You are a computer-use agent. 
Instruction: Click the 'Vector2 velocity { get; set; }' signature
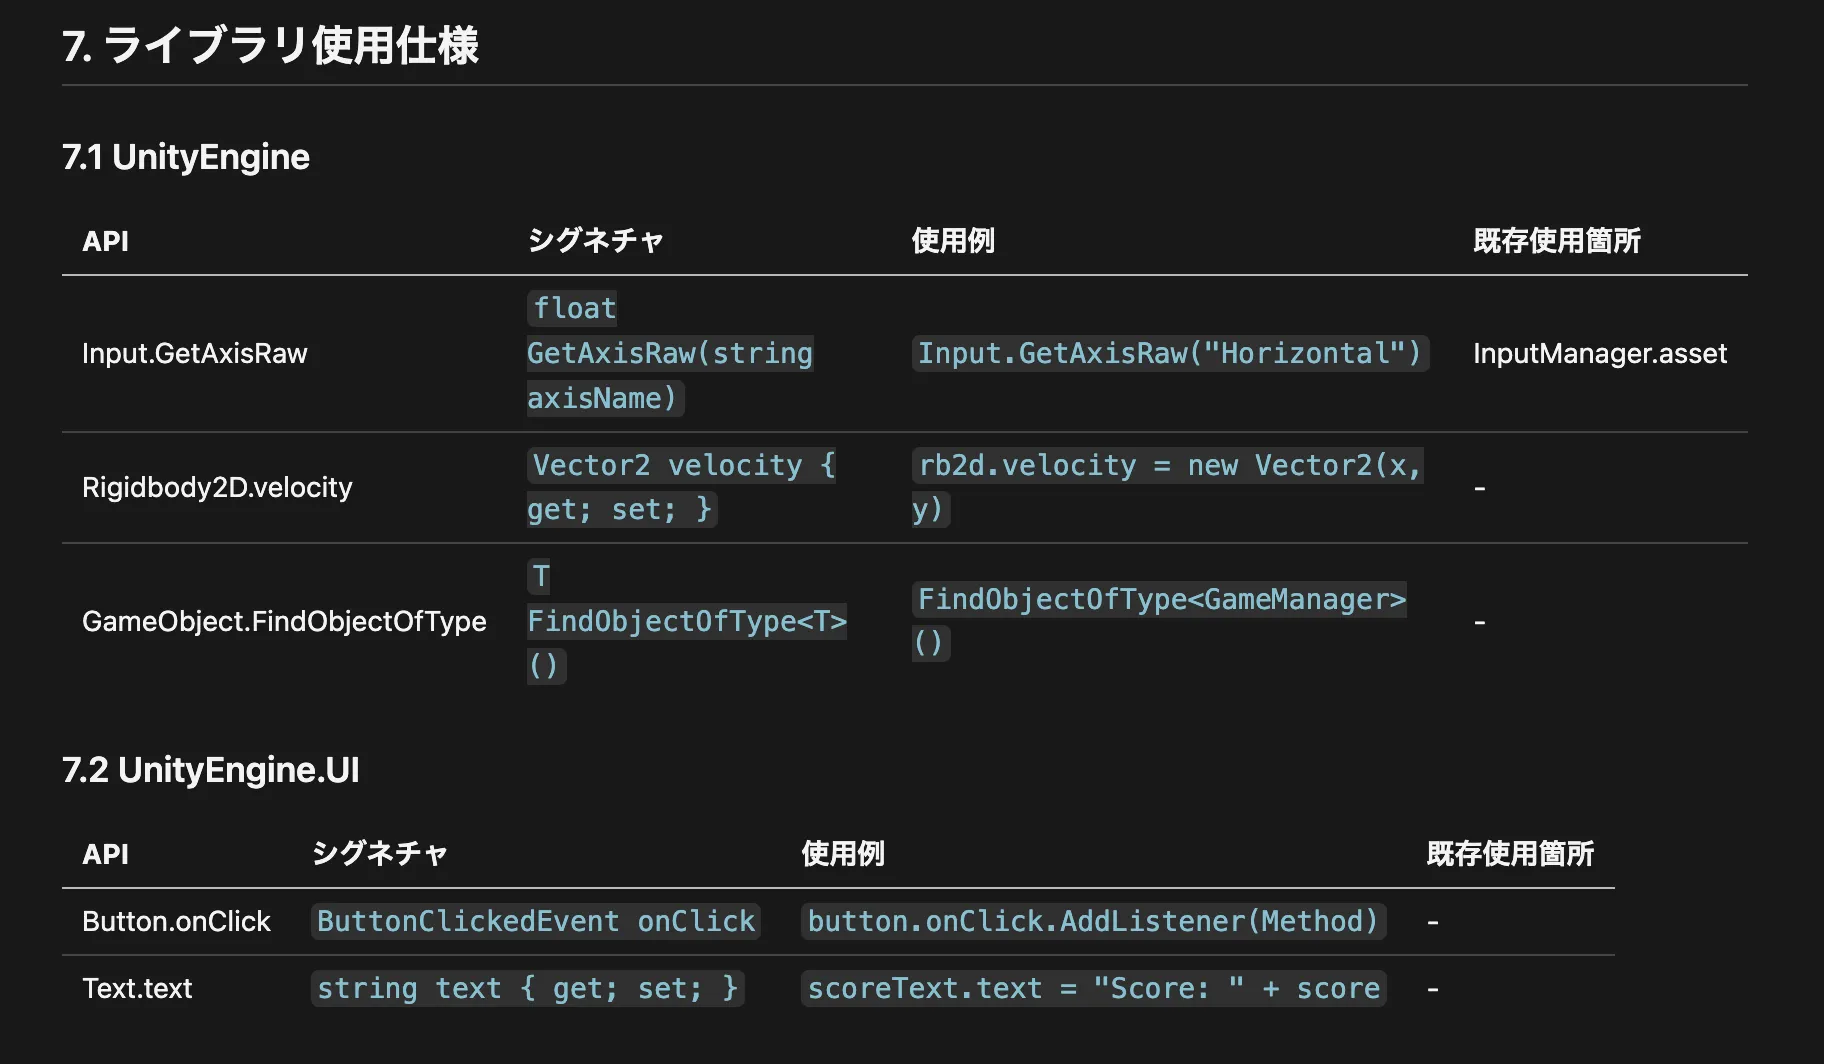pos(682,487)
